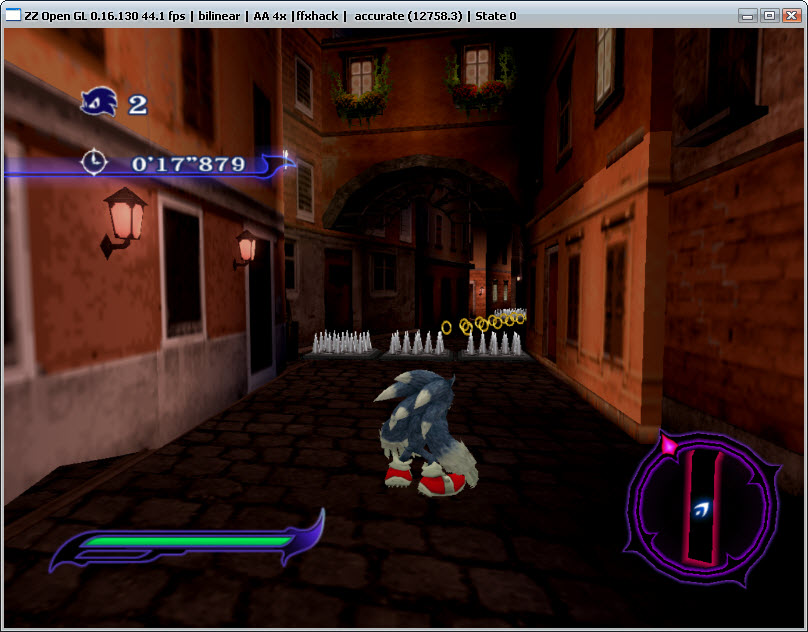Screen dimensions: 808x632
Task: Click the window icon in the title bar
Action: [x=12, y=15]
